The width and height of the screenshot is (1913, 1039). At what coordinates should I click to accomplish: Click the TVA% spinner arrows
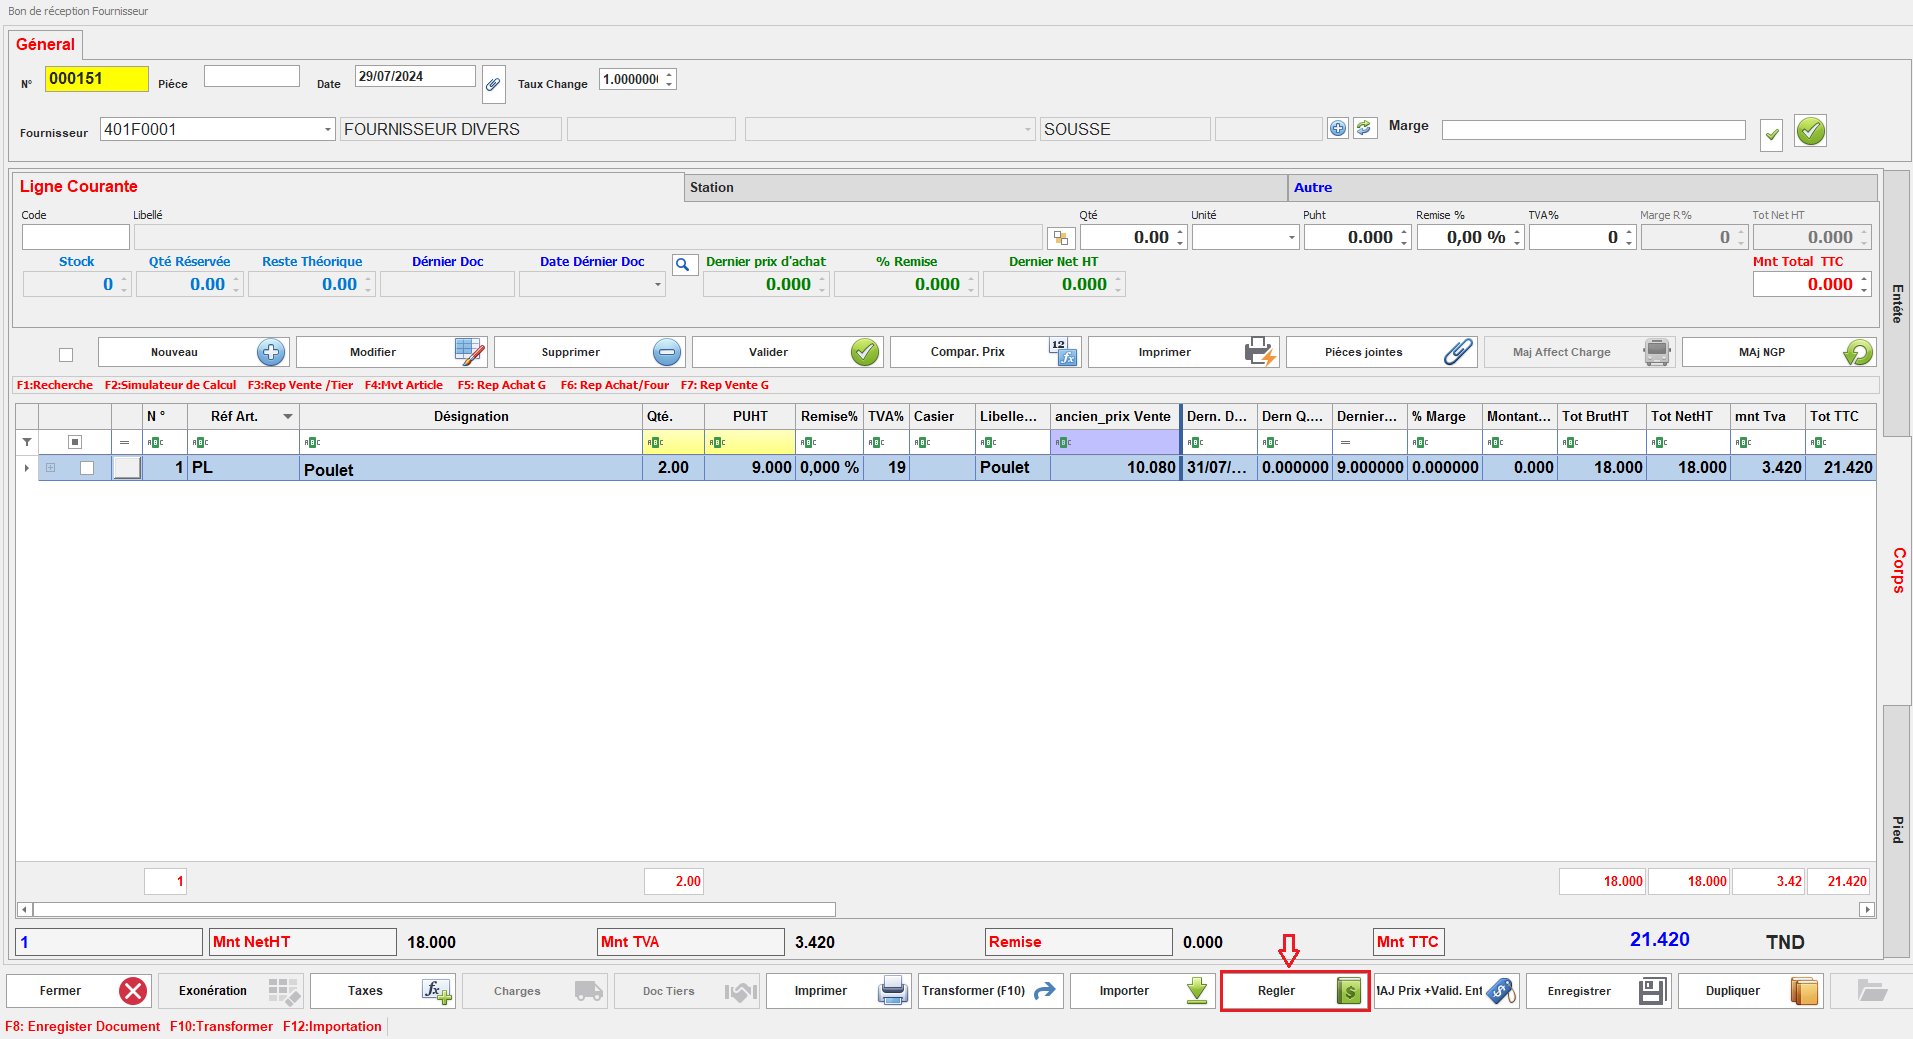(x=1629, y=238)
